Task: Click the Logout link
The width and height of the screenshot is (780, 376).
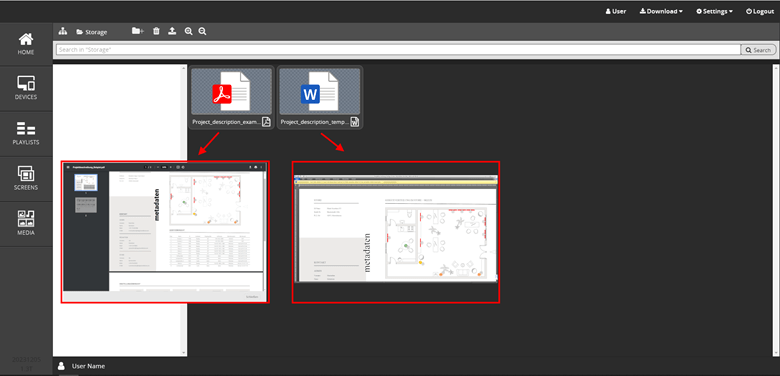Action: pos(760,11)
